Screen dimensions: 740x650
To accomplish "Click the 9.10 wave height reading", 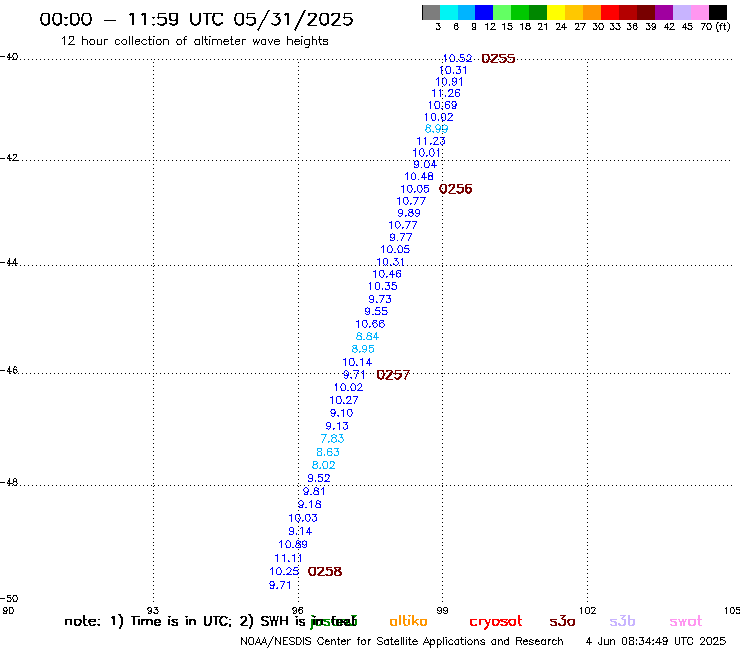I will [342, 414].
